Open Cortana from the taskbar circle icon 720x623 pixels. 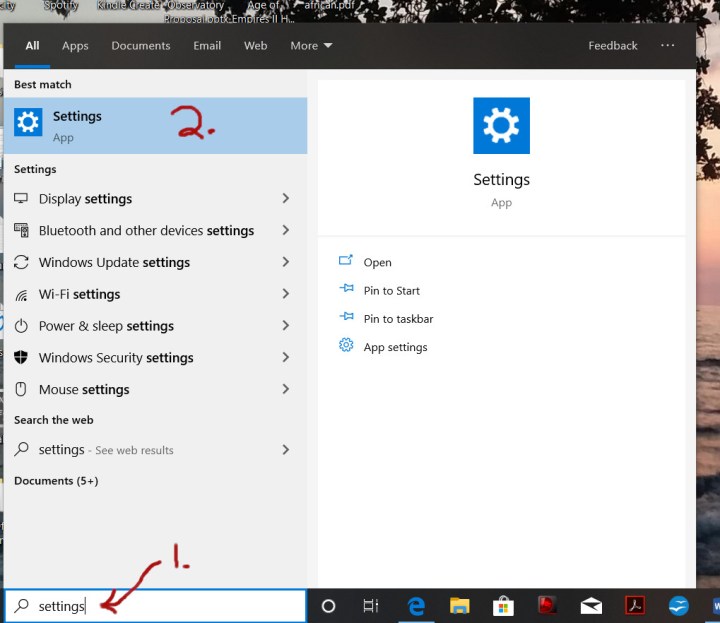click(x=328, y=606)
